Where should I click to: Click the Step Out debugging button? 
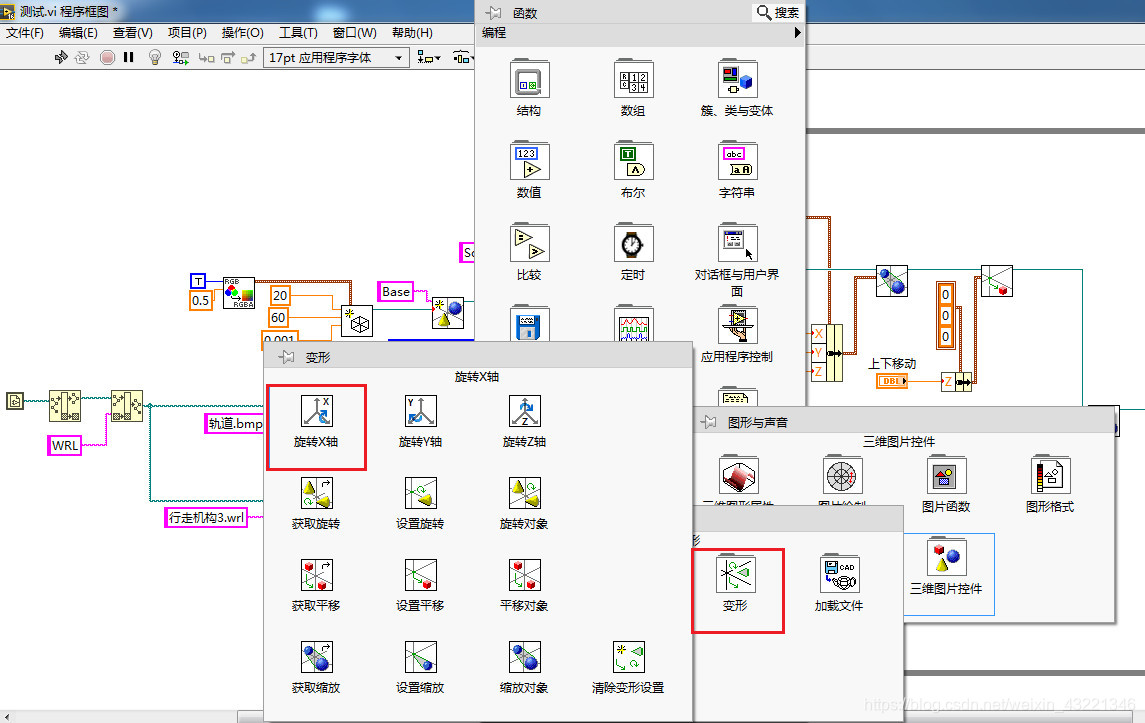tap(249, 58)
